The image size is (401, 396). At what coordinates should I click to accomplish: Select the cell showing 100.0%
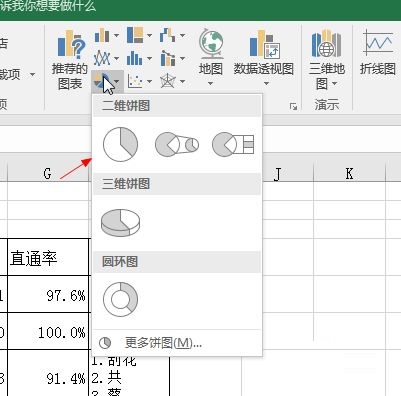pos(48,331)
